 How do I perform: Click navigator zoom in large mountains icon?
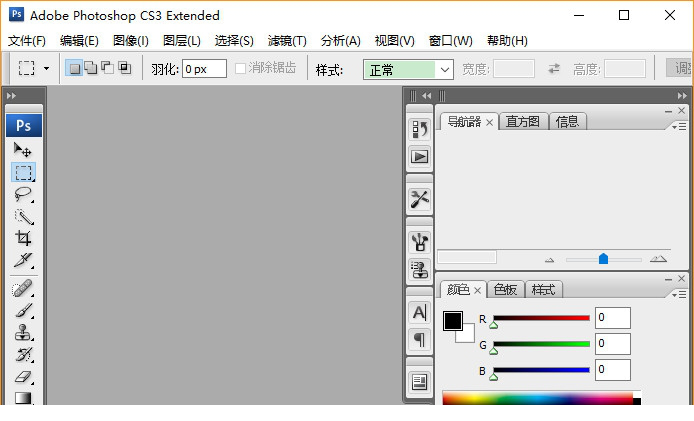[x=658, y=259]
